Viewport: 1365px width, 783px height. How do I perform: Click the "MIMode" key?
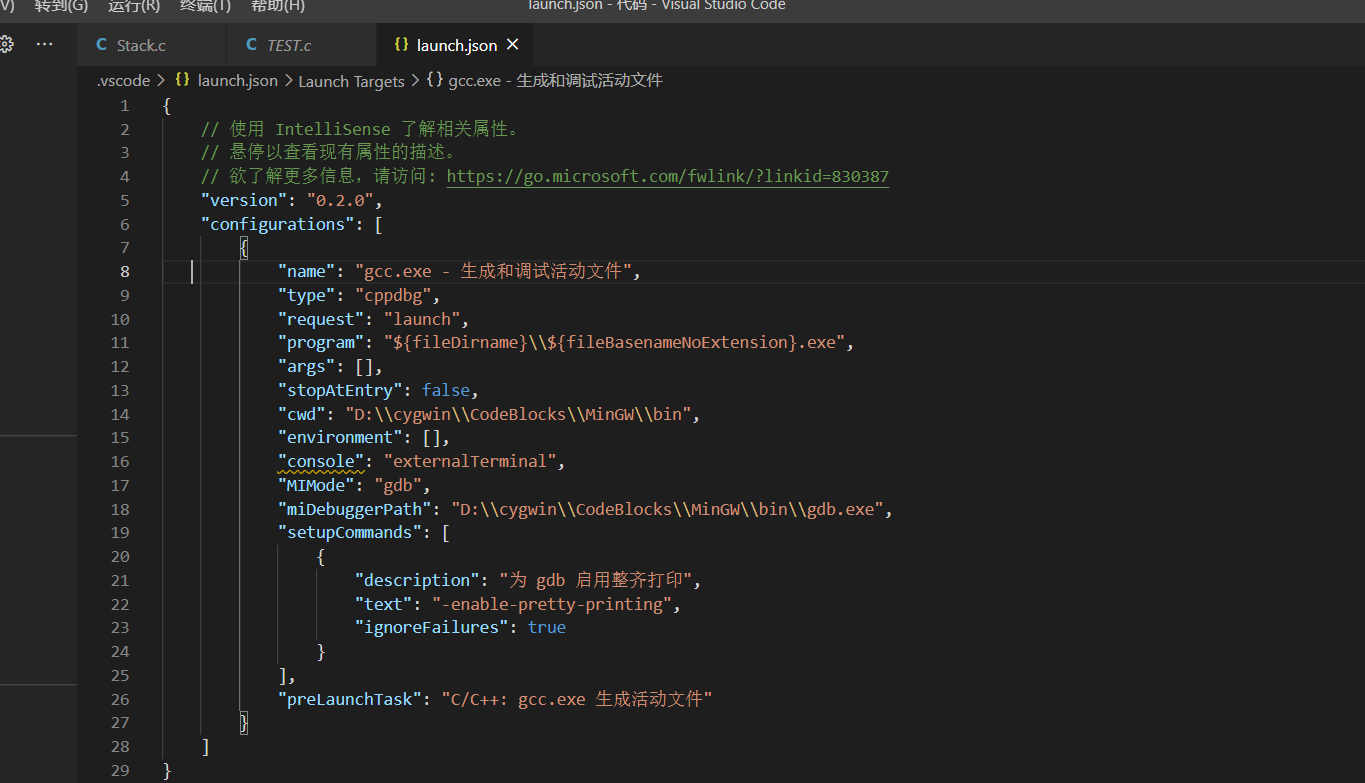(316, 486)
